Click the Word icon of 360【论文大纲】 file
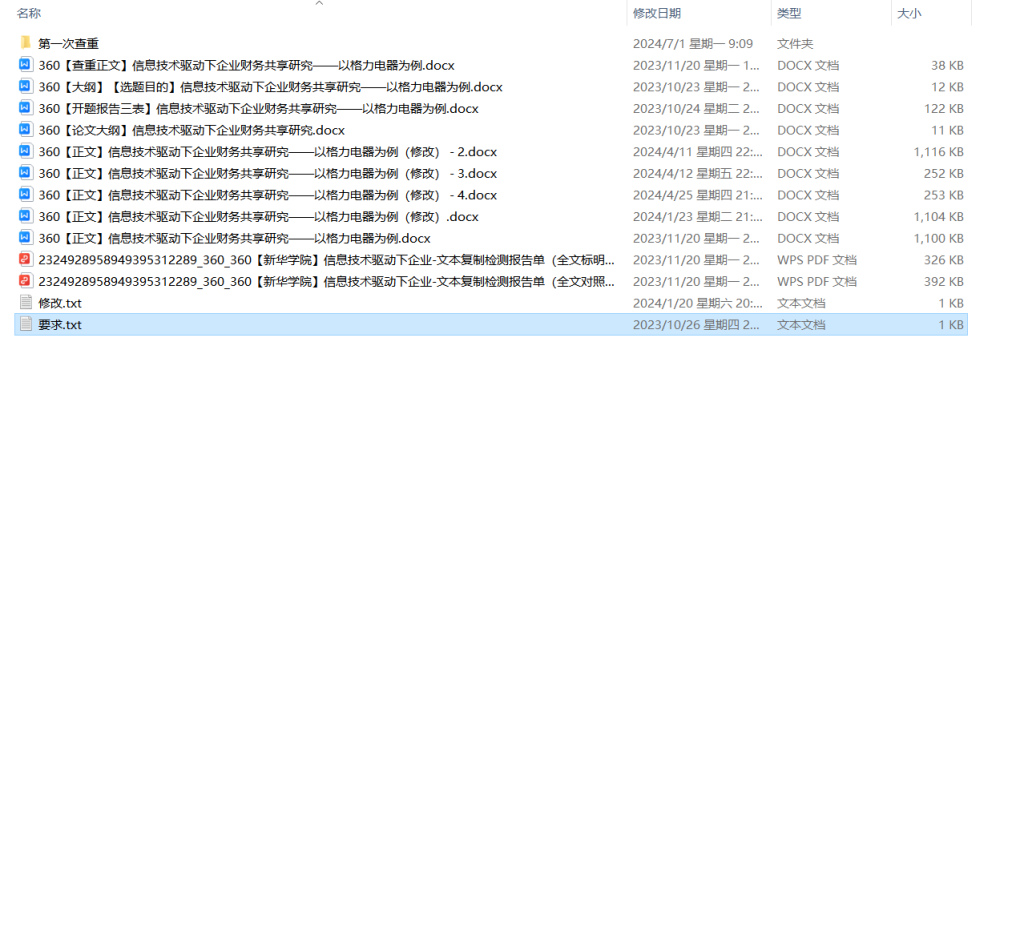1024x945 pixels. point(26,130)
